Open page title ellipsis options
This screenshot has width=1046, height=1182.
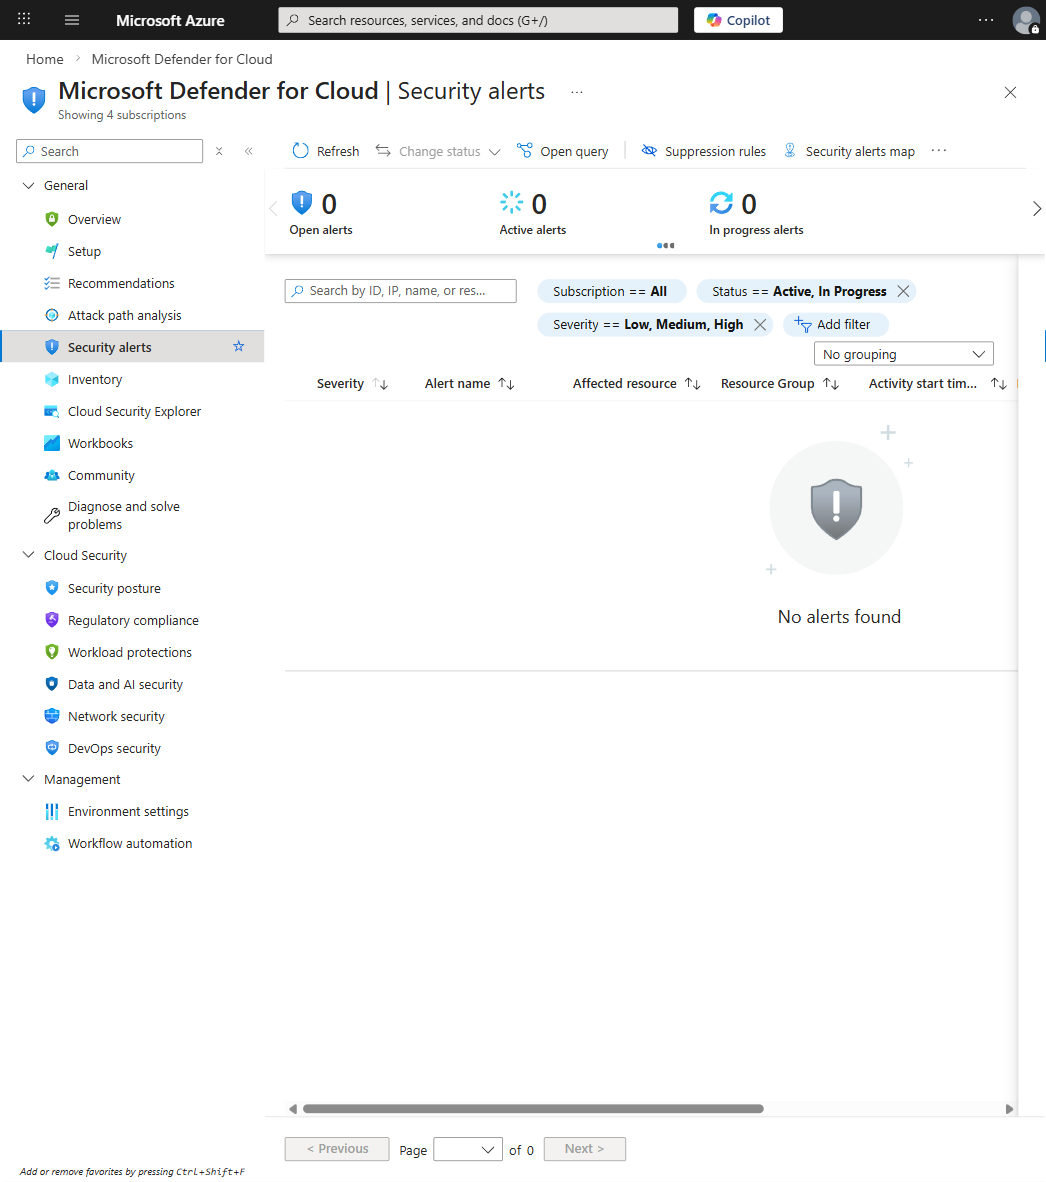pos(577,92)
